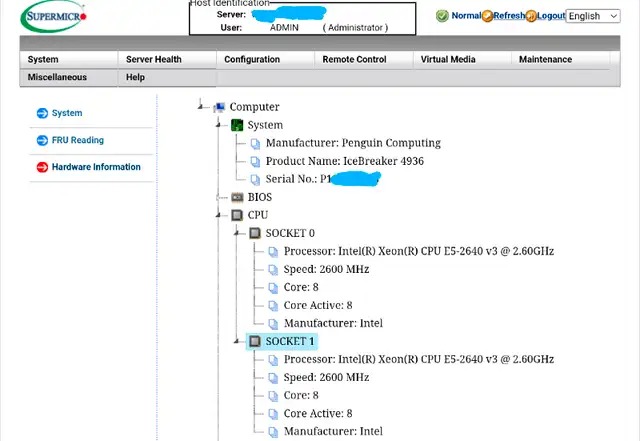
Task: Click document icon next to Manufacturer: Penguin Computing
Action: tap(255, 143)
